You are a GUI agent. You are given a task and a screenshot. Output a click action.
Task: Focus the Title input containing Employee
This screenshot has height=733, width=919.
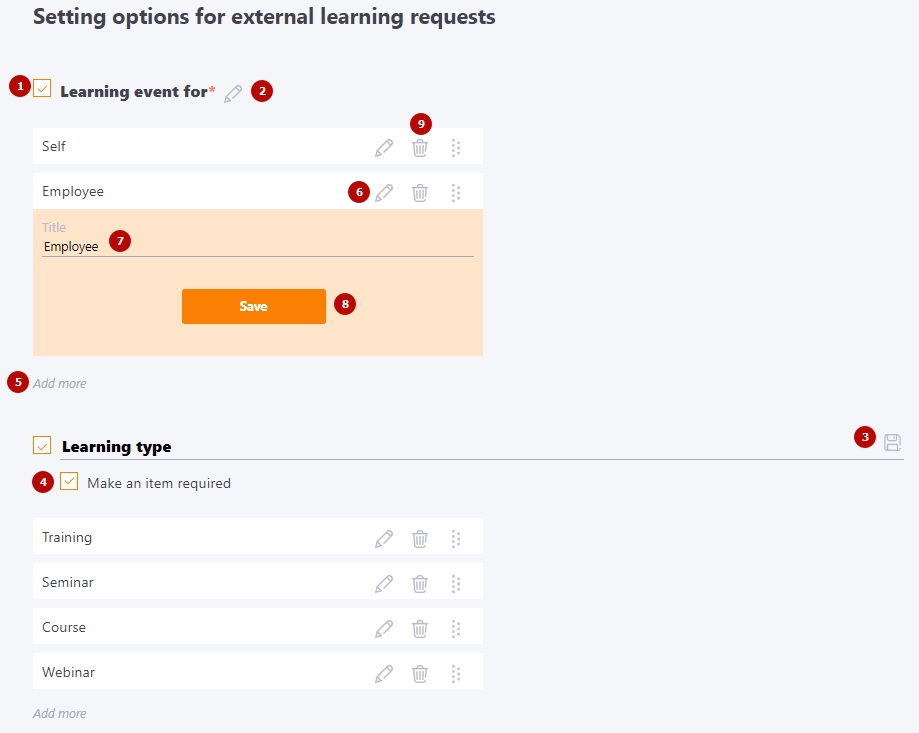tap(258, 247)
